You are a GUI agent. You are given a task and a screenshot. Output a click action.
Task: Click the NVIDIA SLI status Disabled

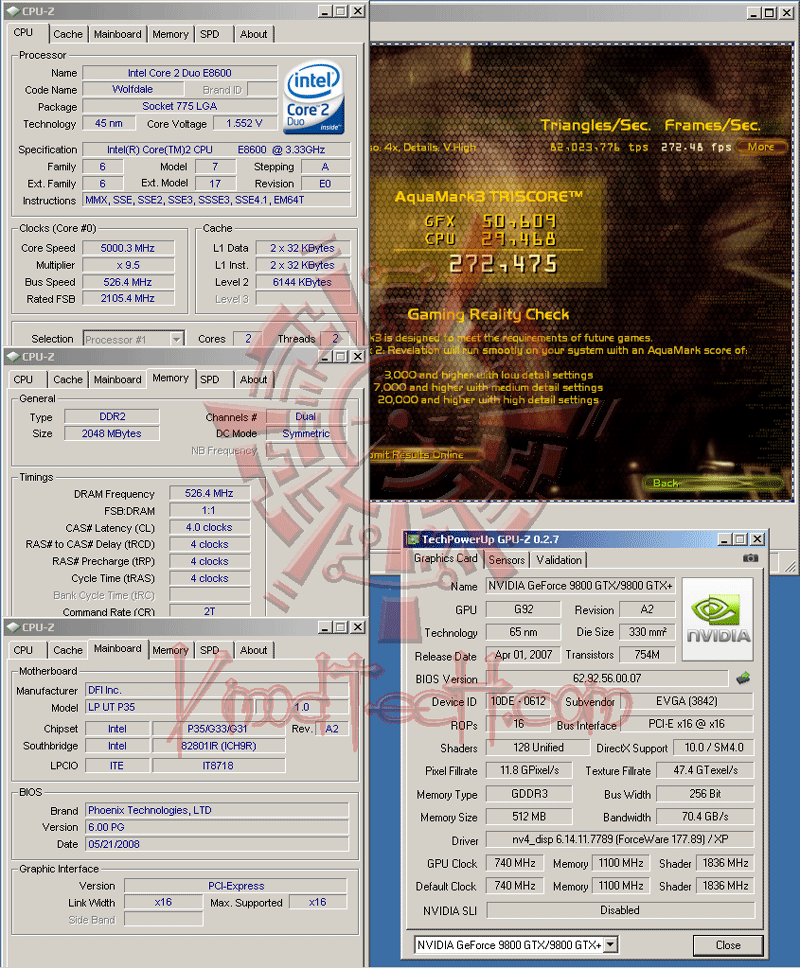click(x=620, y=910)
